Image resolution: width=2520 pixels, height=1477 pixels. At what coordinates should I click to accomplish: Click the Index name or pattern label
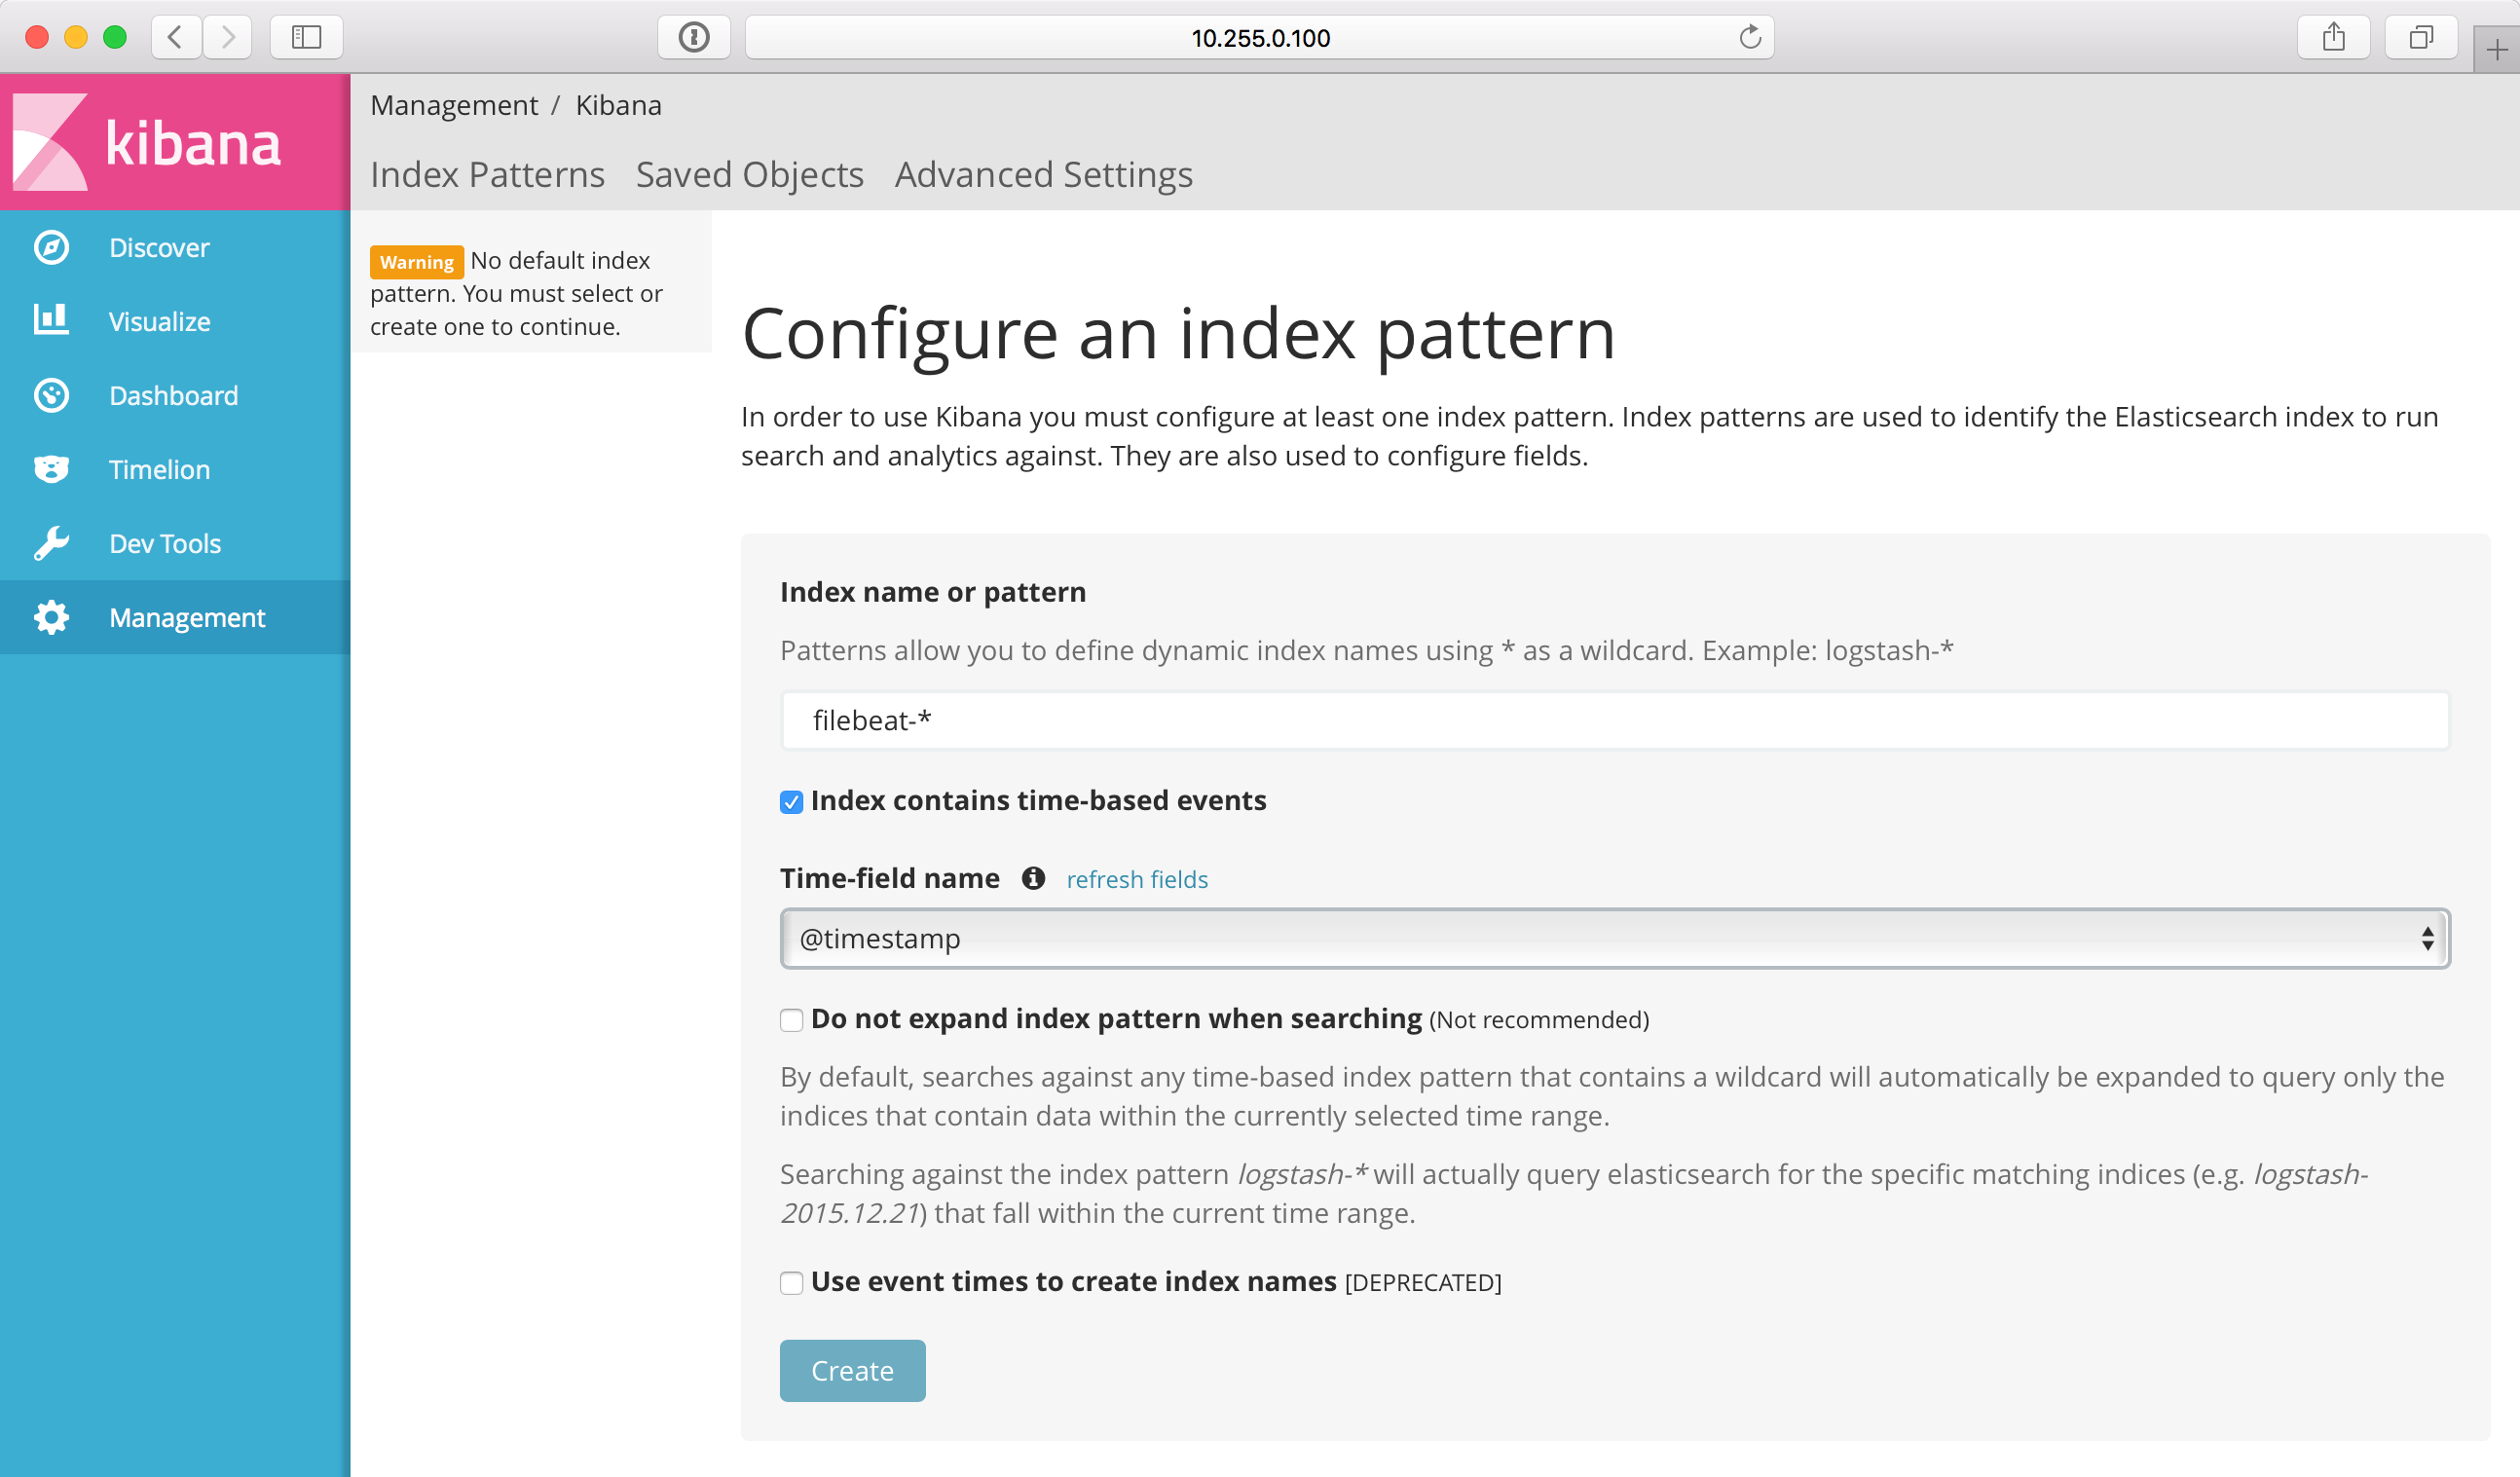932,592
